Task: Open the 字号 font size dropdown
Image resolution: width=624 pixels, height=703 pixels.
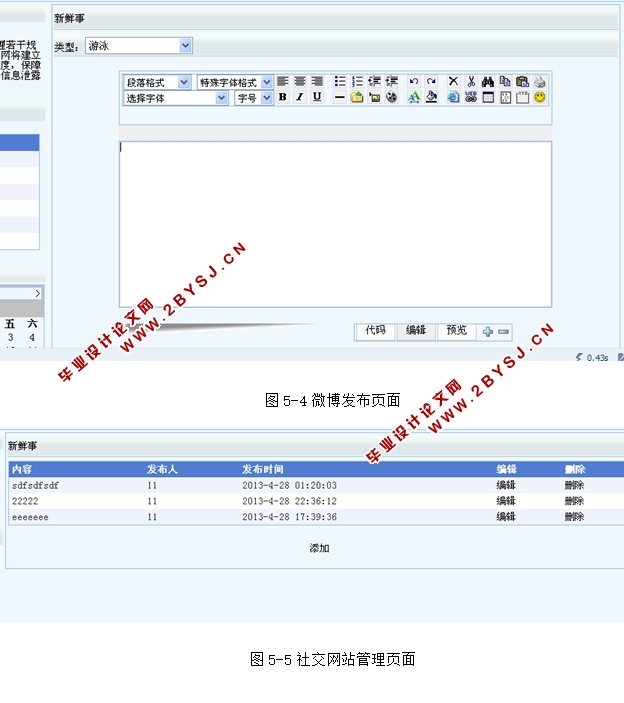Action: (254, 98)
